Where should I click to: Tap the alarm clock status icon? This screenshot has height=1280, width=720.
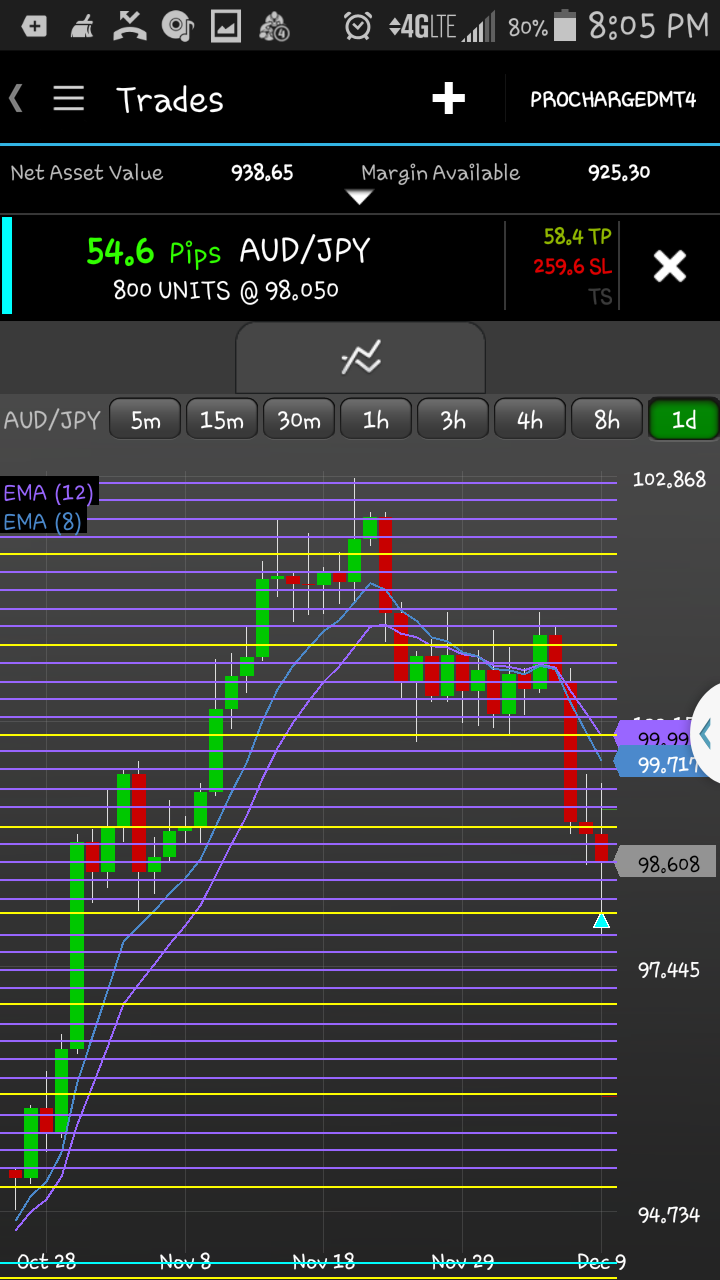click(358, 26)
